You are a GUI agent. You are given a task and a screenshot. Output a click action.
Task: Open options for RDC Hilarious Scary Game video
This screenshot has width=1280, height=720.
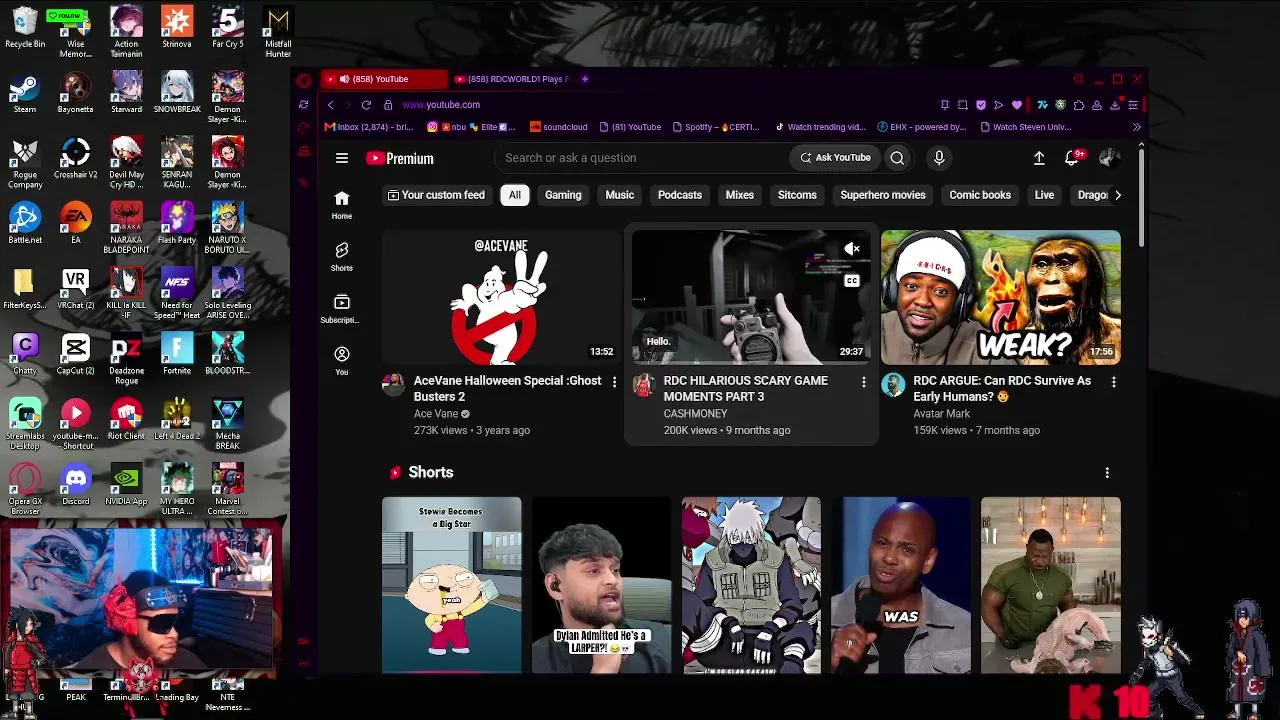(x=864, y=382)
